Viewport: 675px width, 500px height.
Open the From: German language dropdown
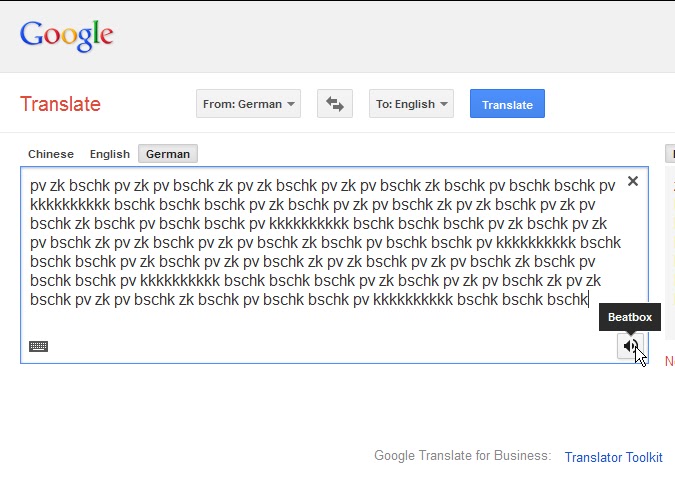248,104
